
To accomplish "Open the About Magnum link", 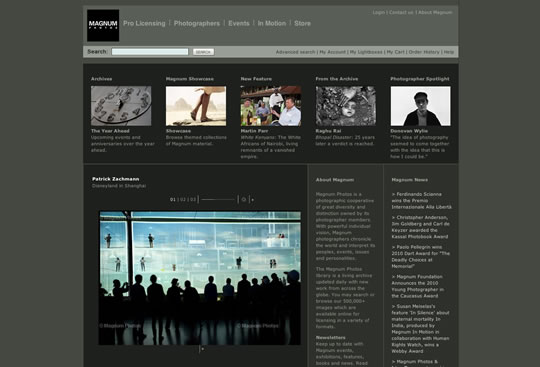I will pyautogui.click(x=435, y=12).
